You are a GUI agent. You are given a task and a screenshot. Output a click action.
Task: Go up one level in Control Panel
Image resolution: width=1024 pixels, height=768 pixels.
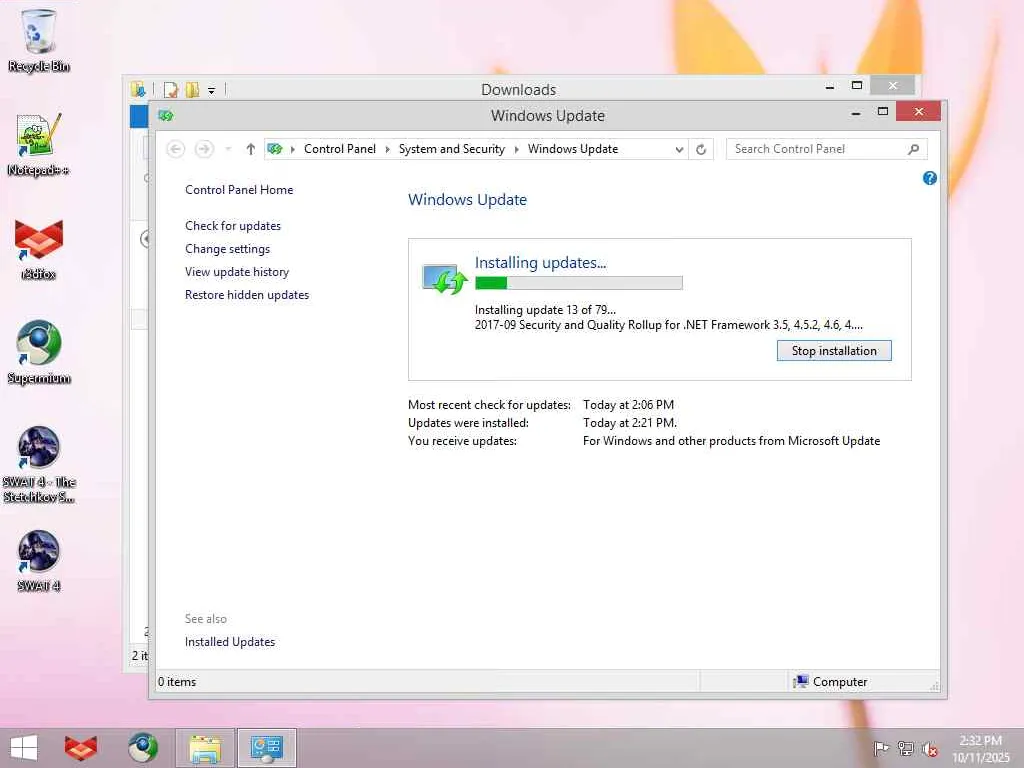[250, 150]
